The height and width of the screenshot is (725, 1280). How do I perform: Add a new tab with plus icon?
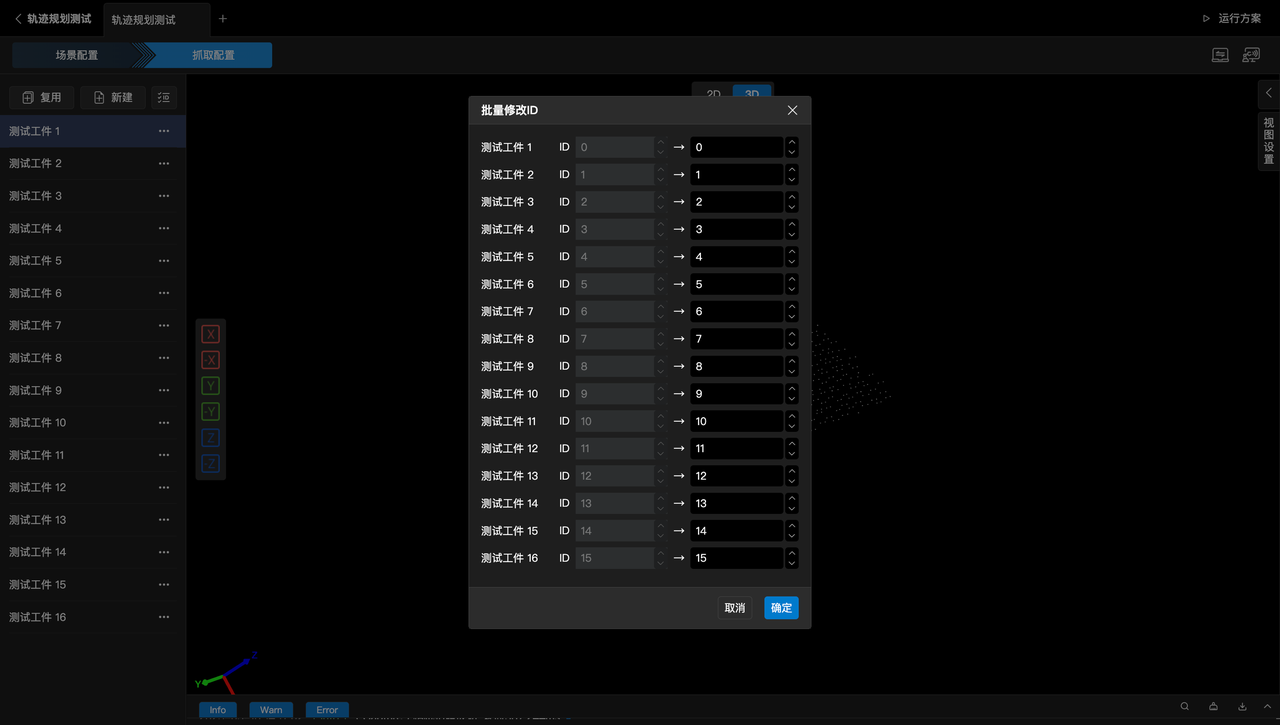point(223,19)
